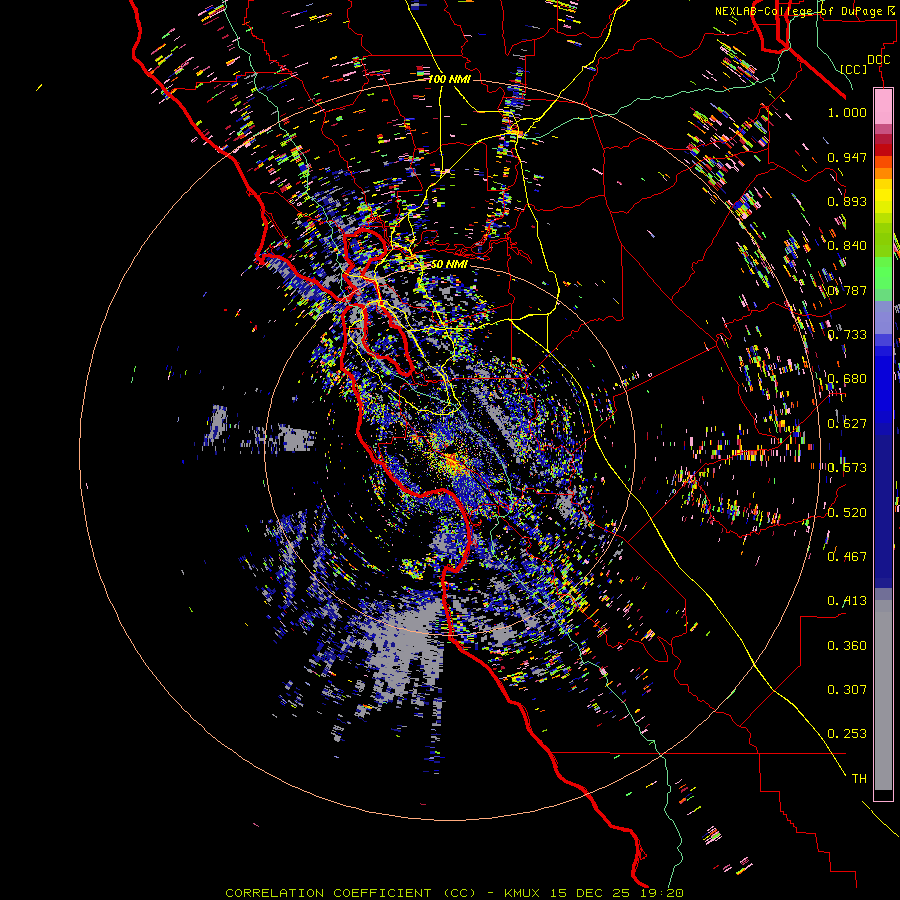900x900 pixels.
Task: Click the 0.413 legend value
Action: [847, 601]
